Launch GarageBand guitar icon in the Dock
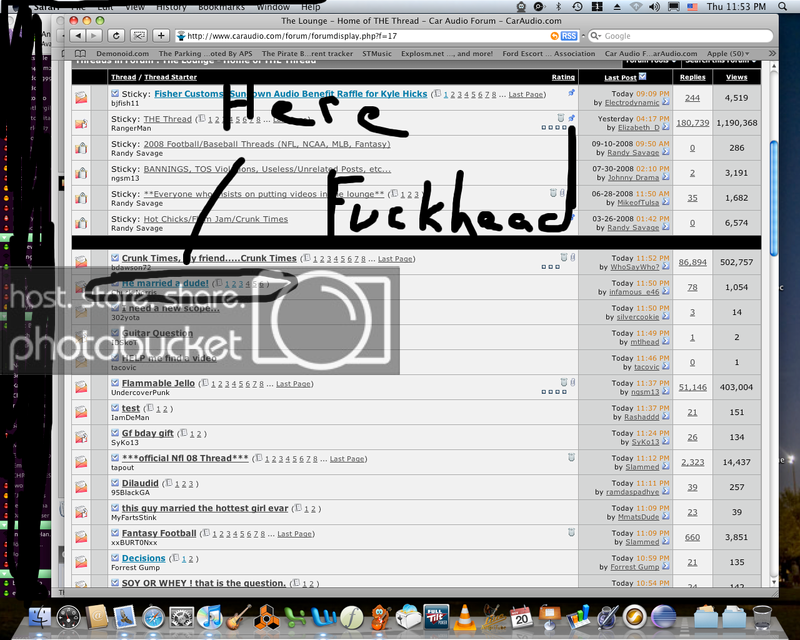The width and height of the screenshot is (800, 640). click(238, 618)
